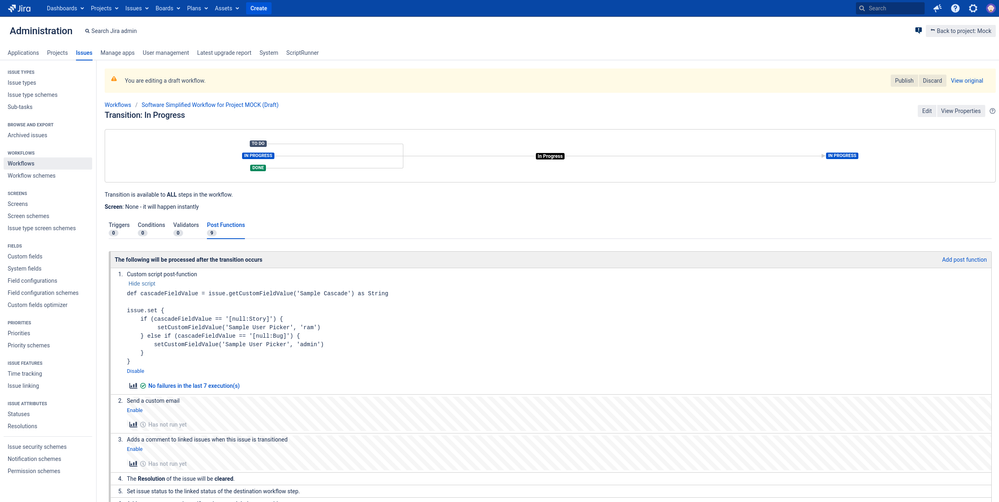This screenshot has height=502, width=999.
Task: Click the View original link
Action: [967, 81]
